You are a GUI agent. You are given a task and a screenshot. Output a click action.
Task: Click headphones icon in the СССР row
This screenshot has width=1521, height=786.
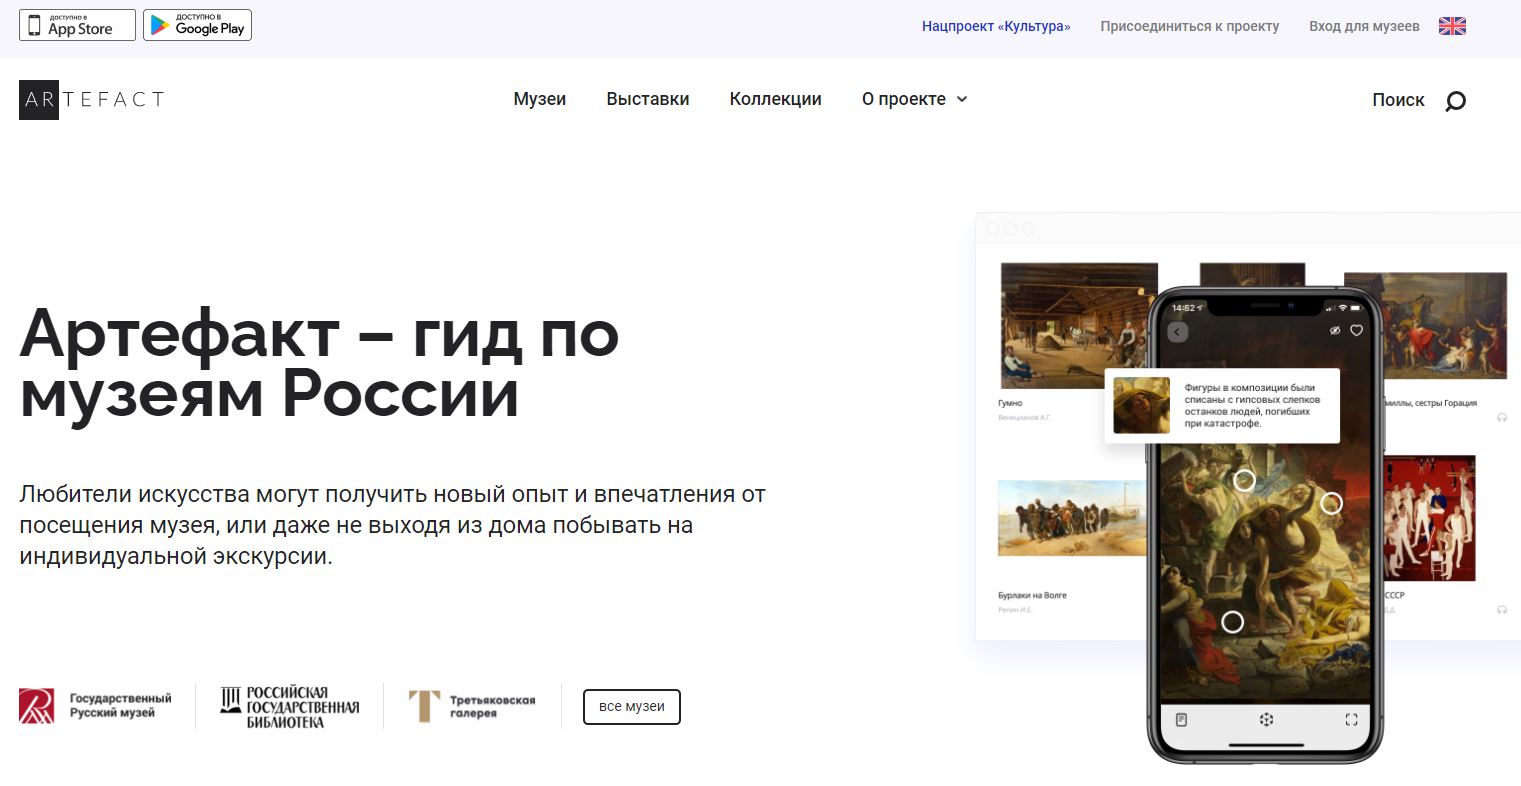tap(1502, 609)
